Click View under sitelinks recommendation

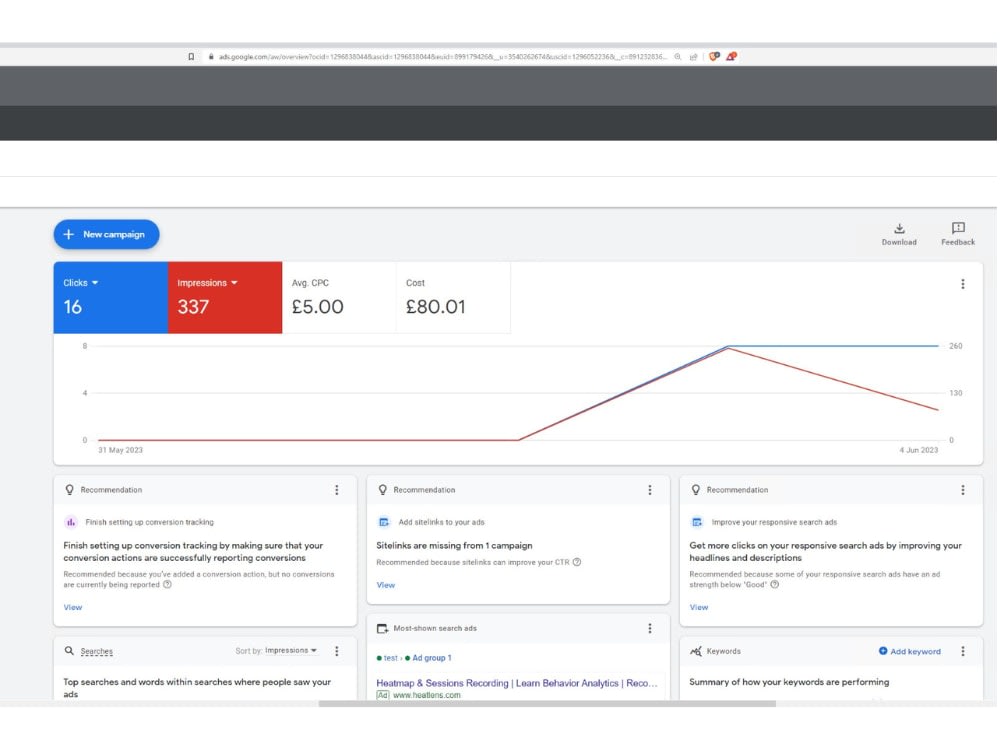pyautogui.click(x=386, y=585)
